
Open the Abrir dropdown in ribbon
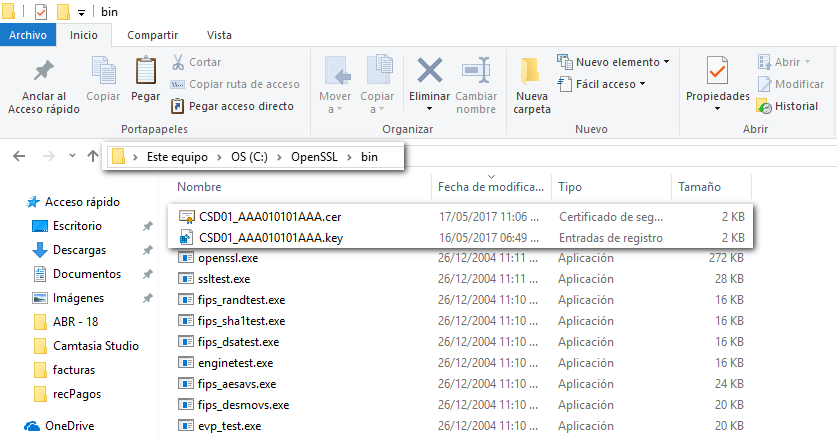(x=784, y=62)
